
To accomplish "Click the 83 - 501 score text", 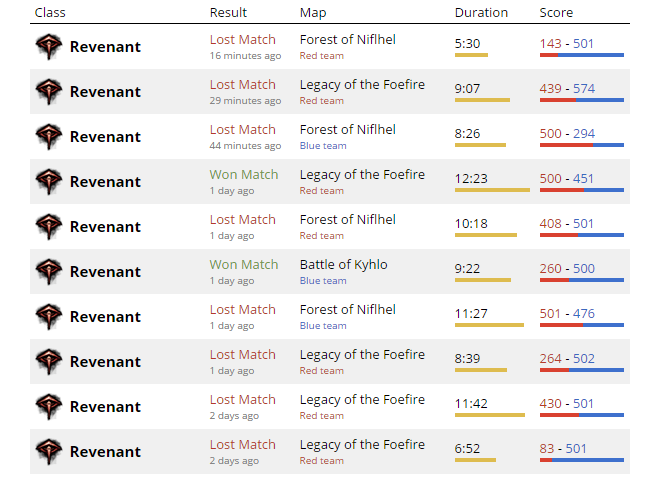I will pyautogui.click(x=563, y=449).
